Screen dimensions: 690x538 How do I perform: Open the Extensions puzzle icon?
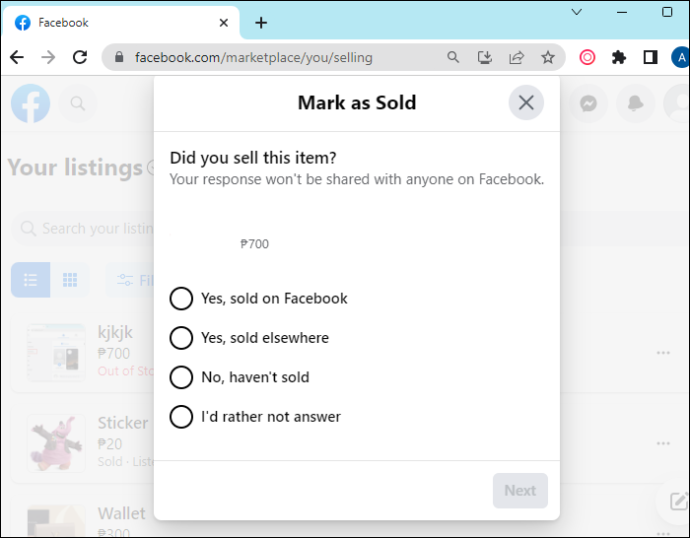tap(618, 57)
